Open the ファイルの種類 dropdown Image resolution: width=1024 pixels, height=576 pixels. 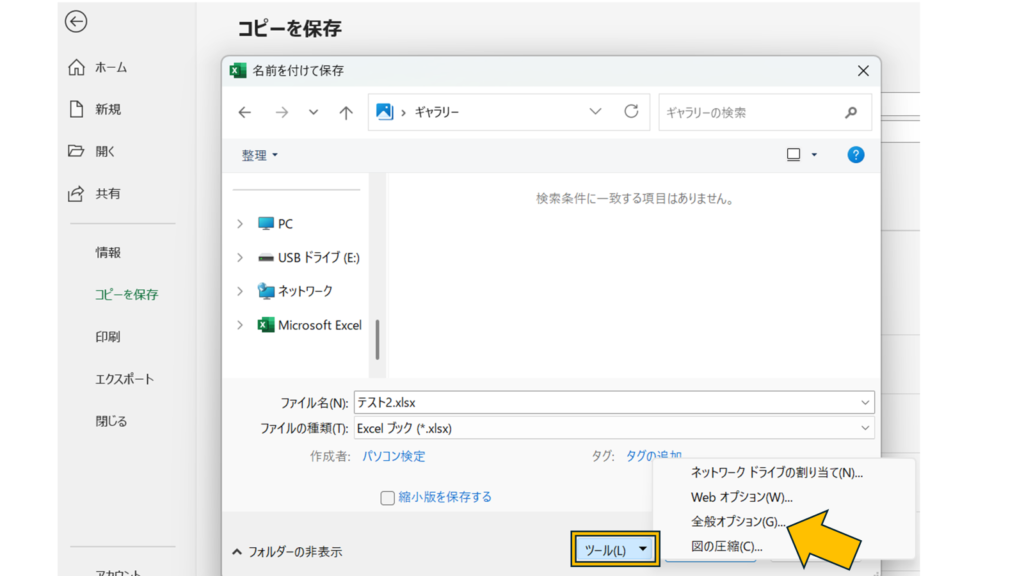[x=865, y=429]
